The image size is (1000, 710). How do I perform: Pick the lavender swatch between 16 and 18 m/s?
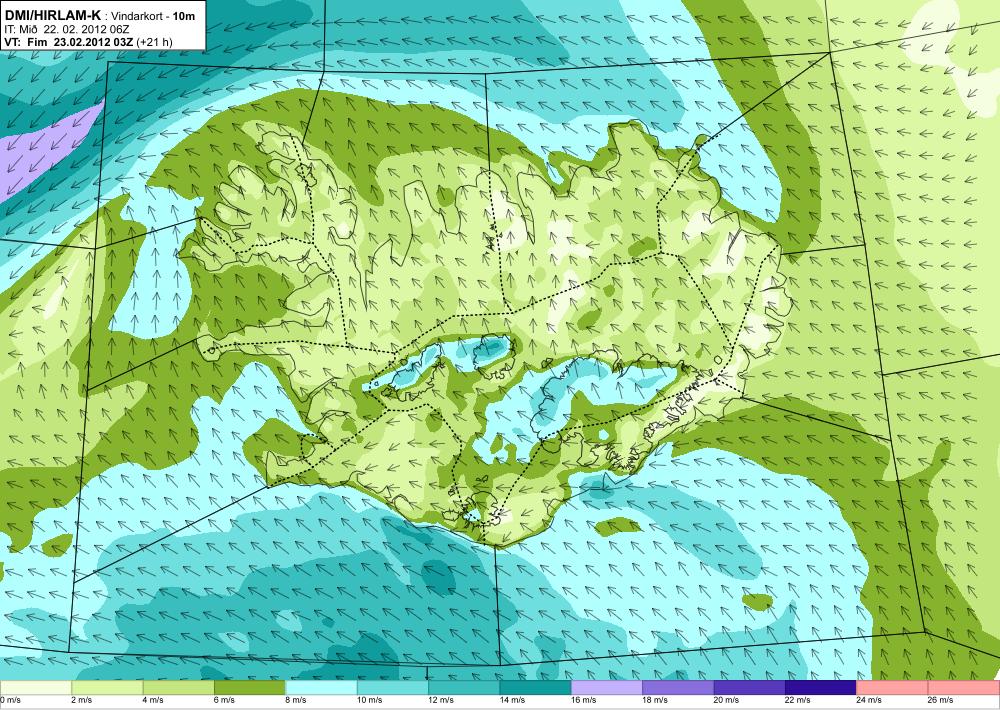(607, 688)
